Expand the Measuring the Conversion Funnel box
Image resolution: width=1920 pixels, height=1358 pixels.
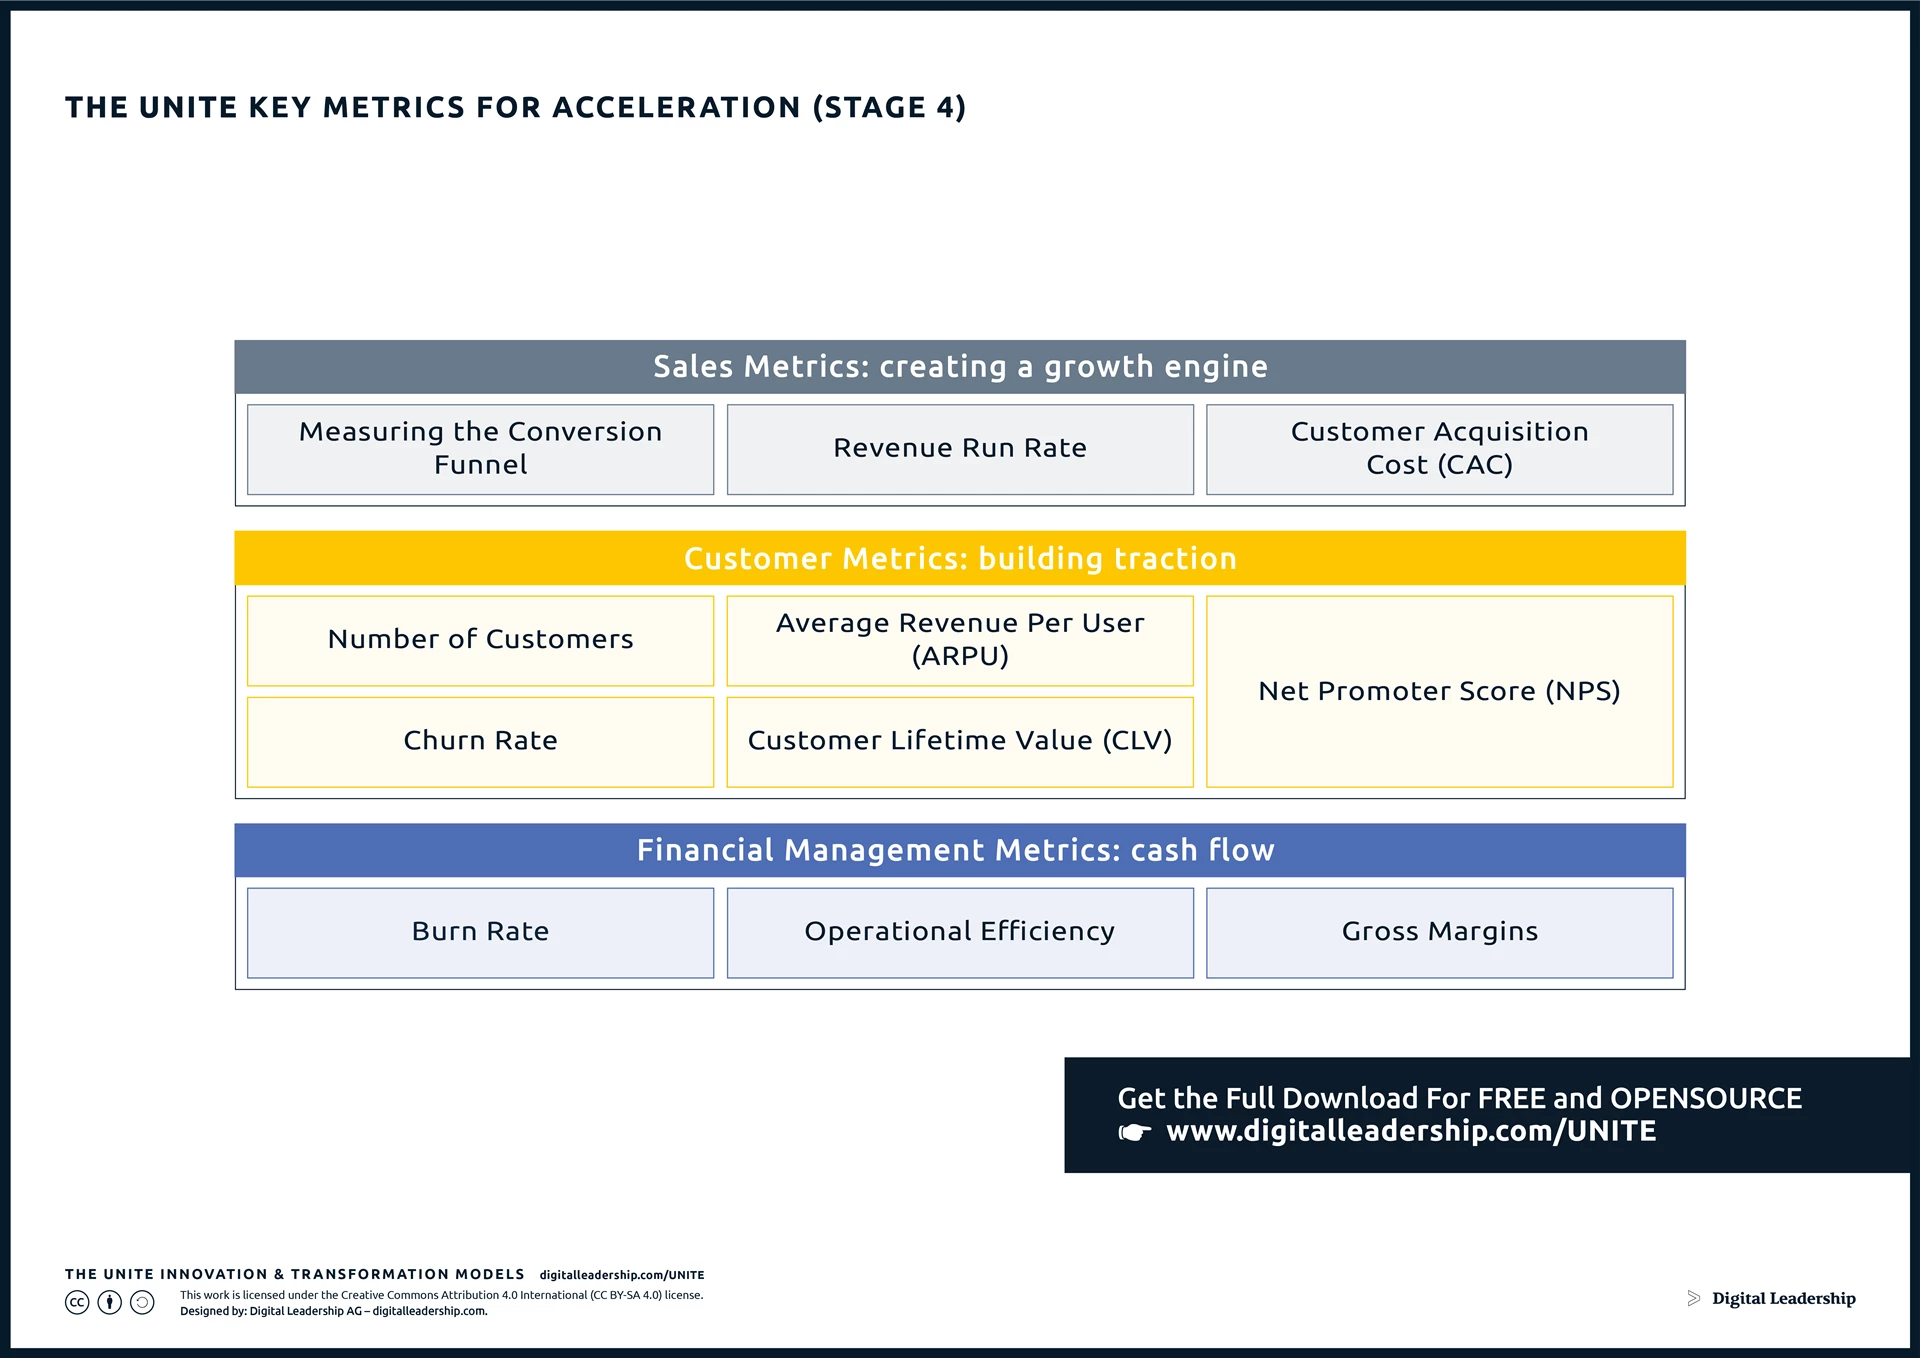(x=479, y=449)
